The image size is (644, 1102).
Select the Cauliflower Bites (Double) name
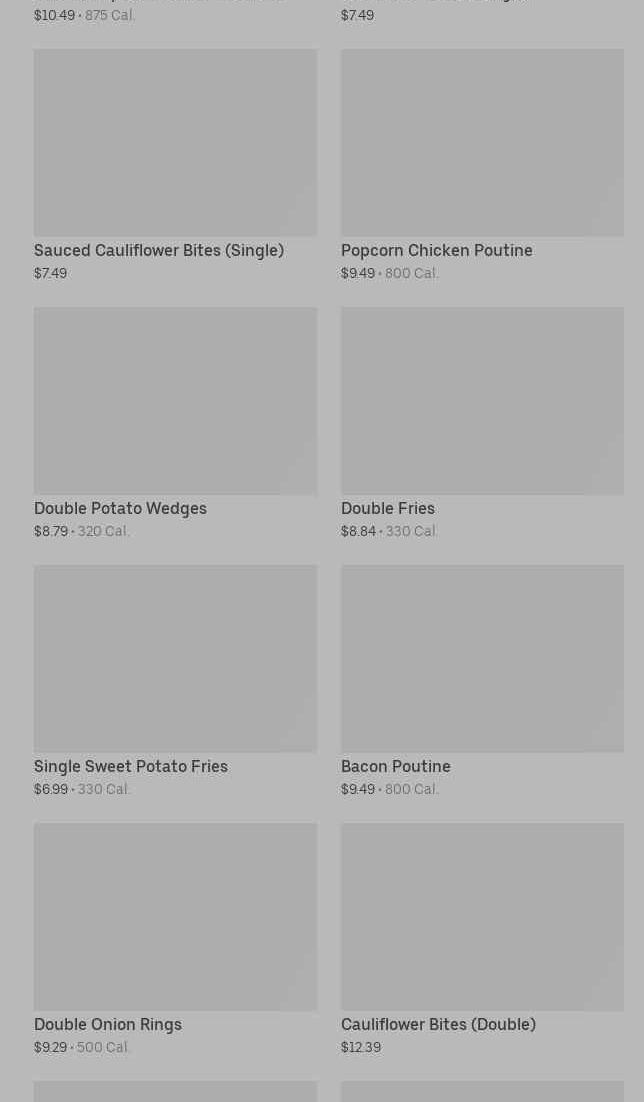click(438, 1025)
